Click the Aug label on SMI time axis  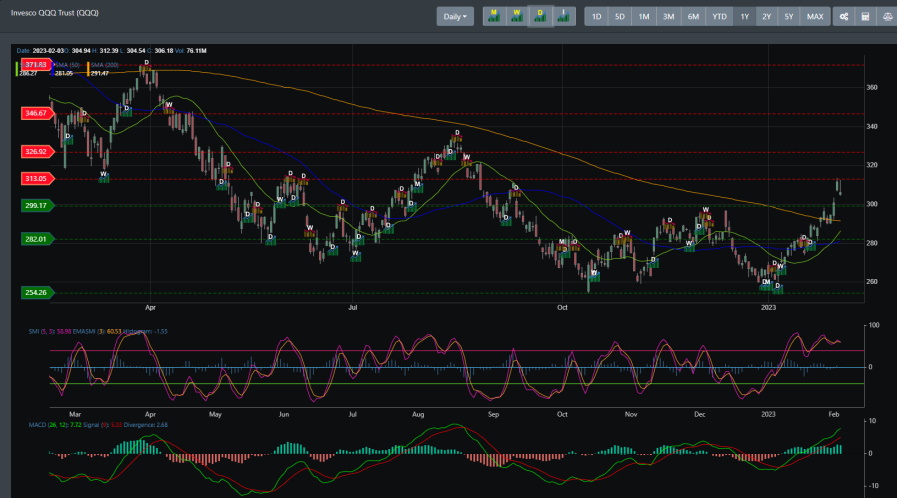click(x=418, y=415)
